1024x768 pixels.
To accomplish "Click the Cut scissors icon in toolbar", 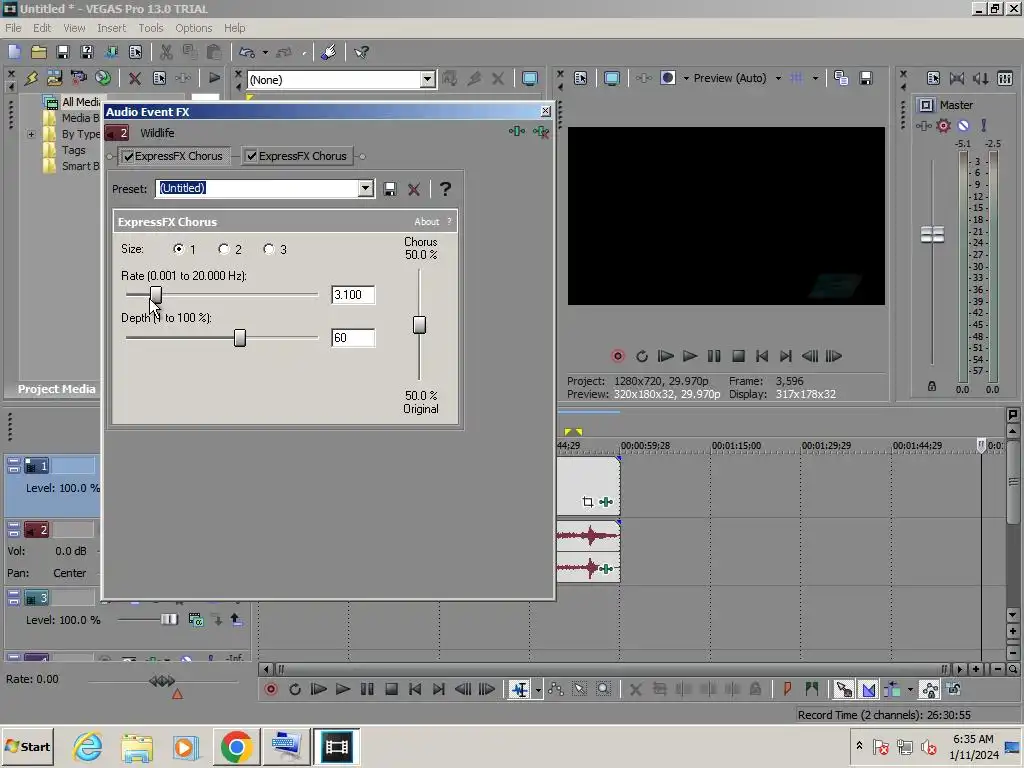I will 167,52.
